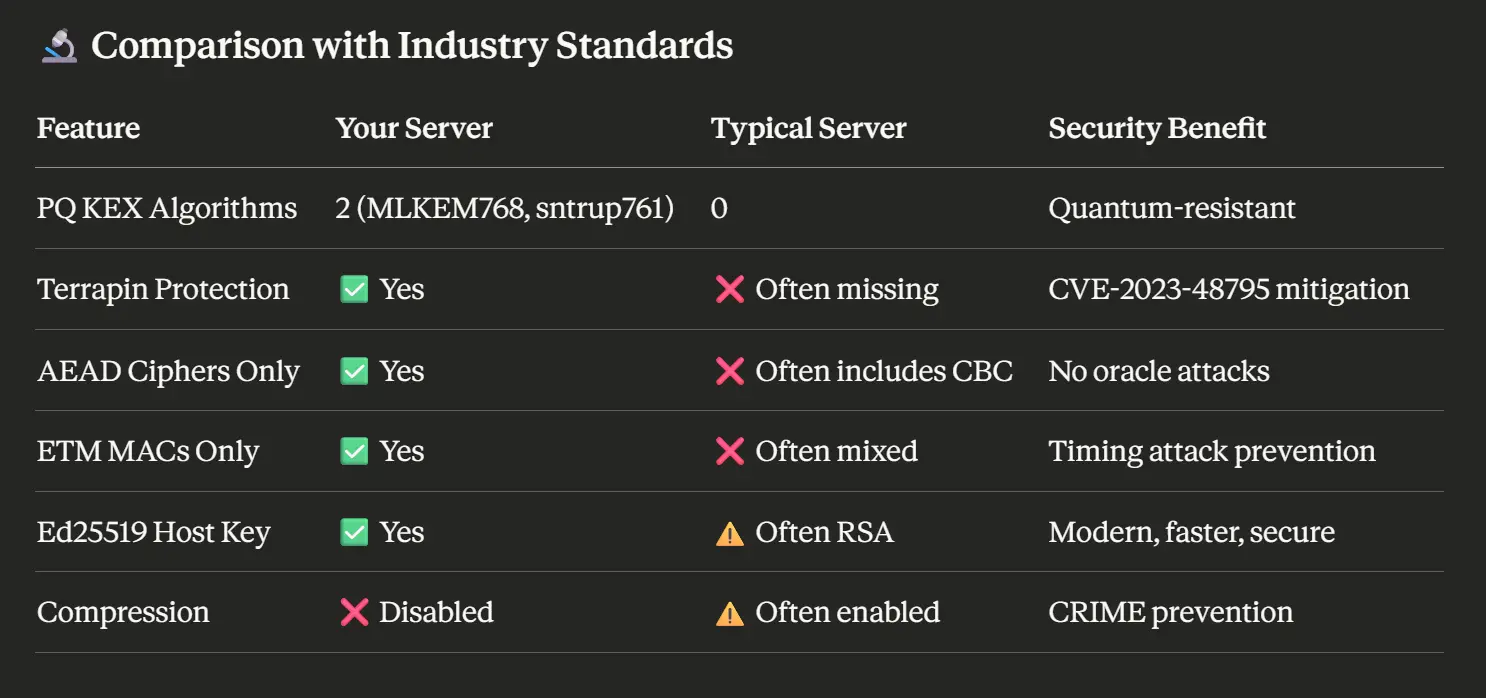Click the MLKEM768, sntrup761 cell
The image size is (1486, 698).
505,209
